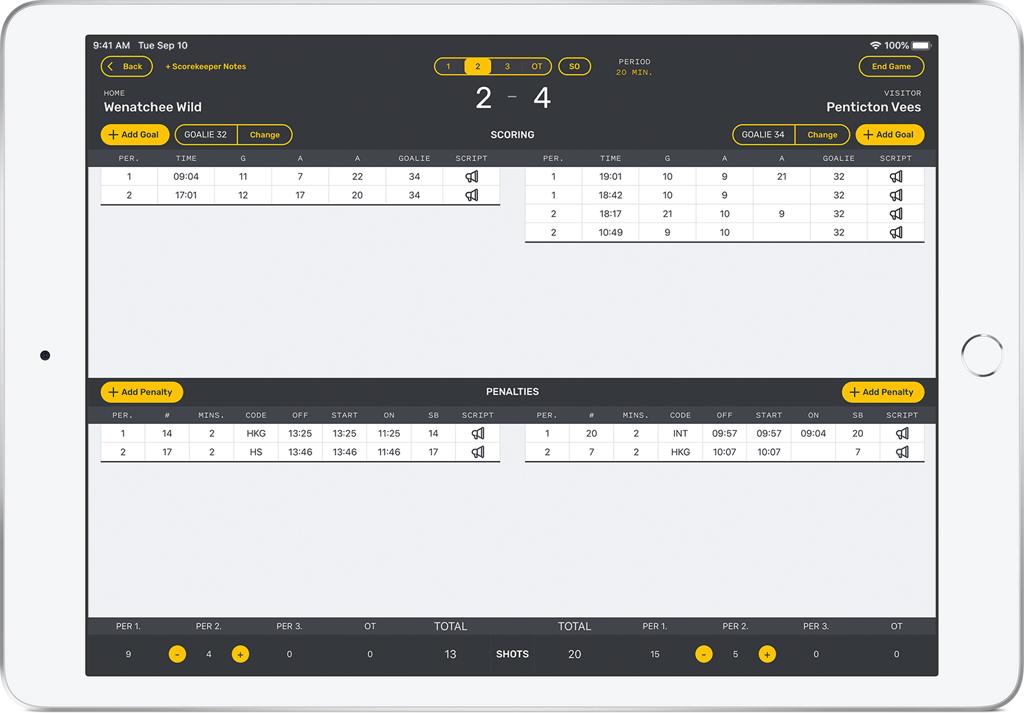
Task: Announce Penticton's HKG penalty at 10:07
Action: point(902,451)
